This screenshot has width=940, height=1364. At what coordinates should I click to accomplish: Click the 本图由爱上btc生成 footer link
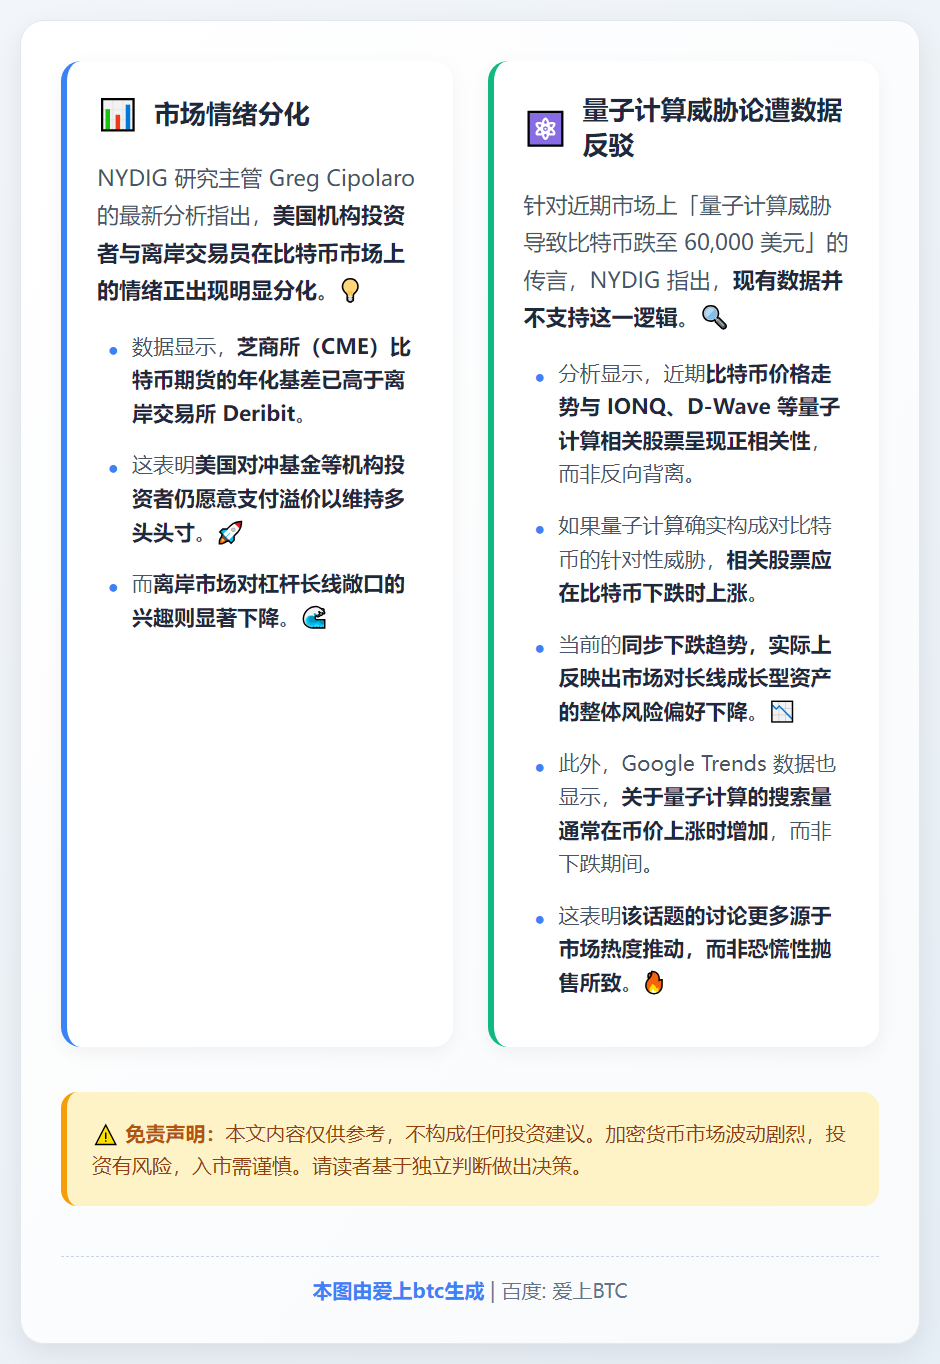pyautogui.click(x=398, y=1291)
